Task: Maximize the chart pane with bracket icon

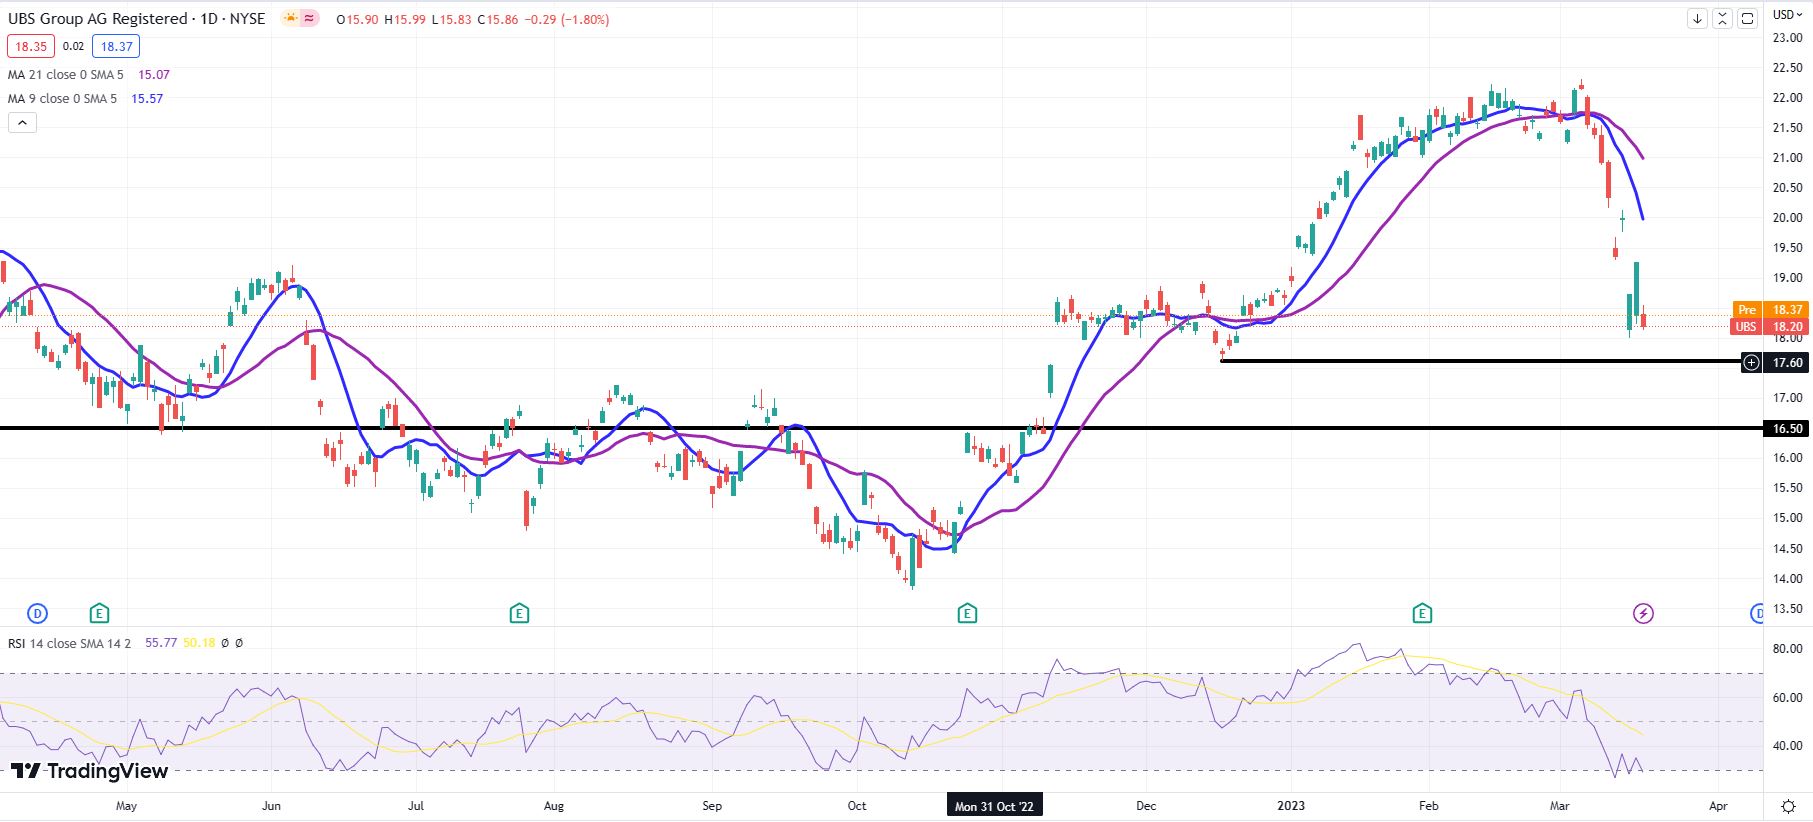Action: pos(1747,19)
